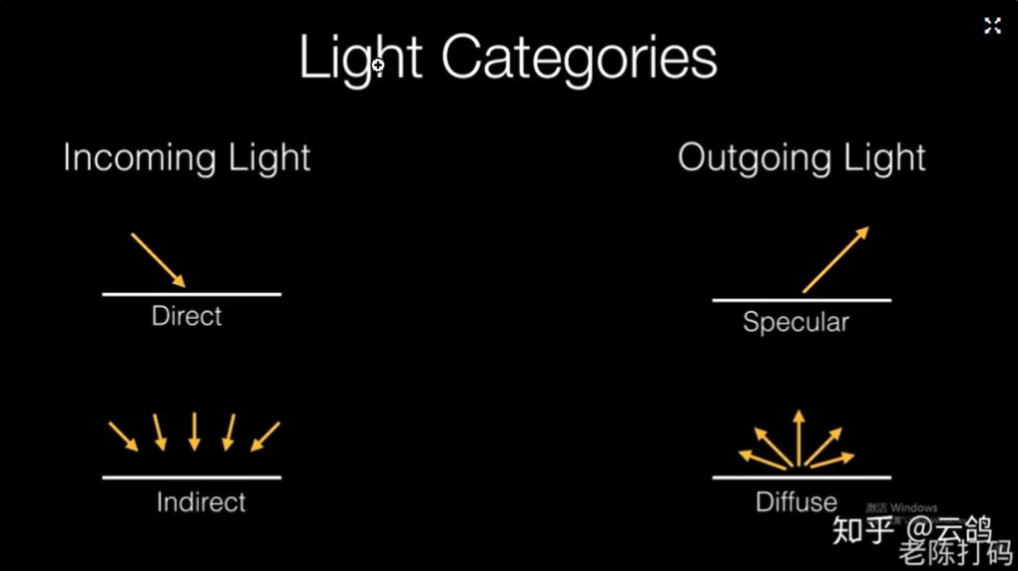Screen dimensions: 1018x571
Task: Click the Direct incoming light arrow
Action: tap(158, 260)
